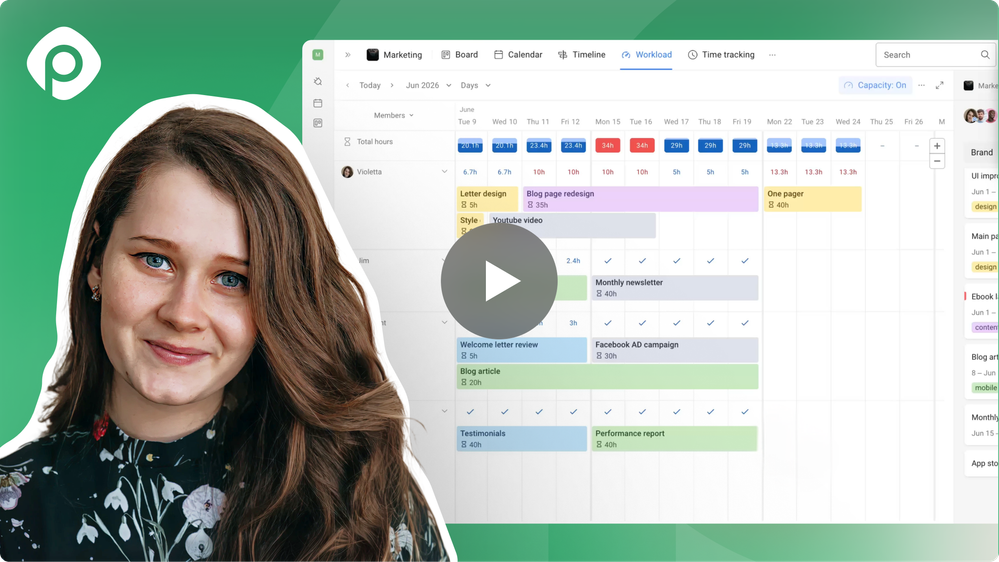Image resolution: width=999 pixels, height=562 pixels.
Task: Click the red 34h total for Mon 15
Action: tap(607, 145)
